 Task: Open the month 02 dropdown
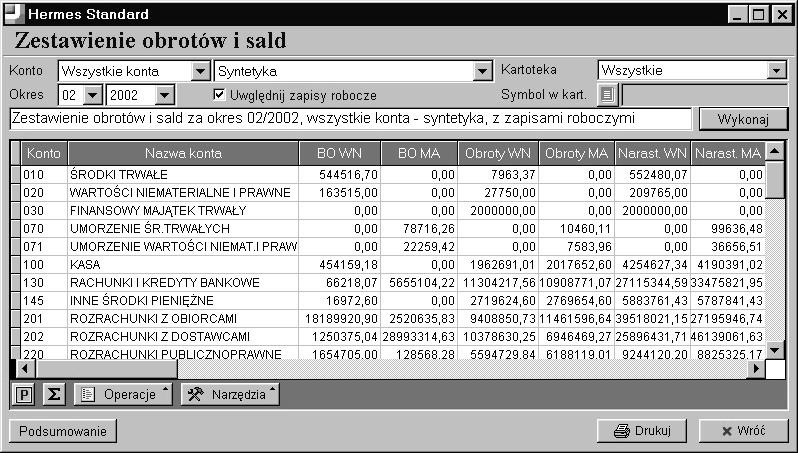click(93, 95)
